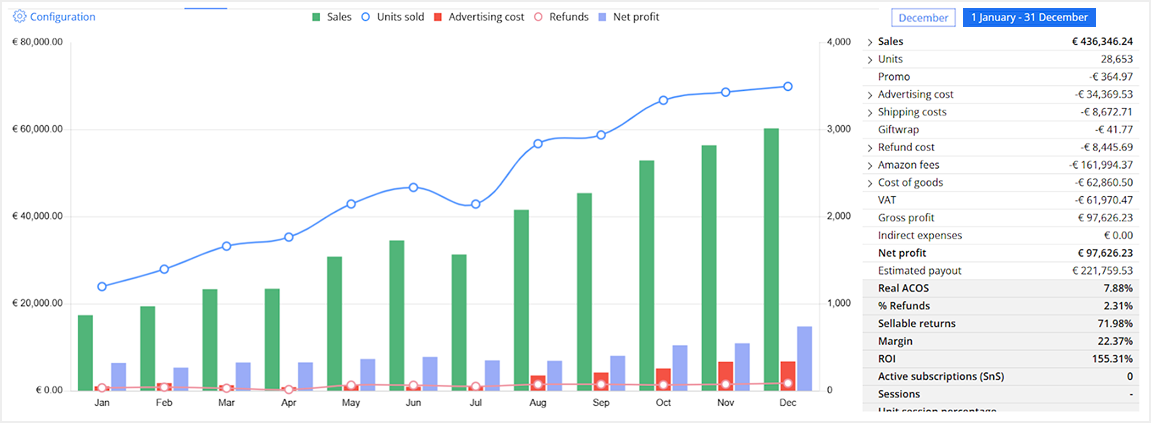Click the April Refunds data point
The image size is (1151, 423).
point(288,389)
